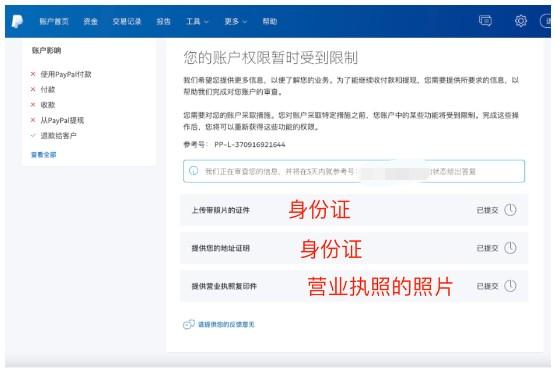Open the 资金 navigation item
The height and width of the screenshot is (368, 555).
[90, 21]
